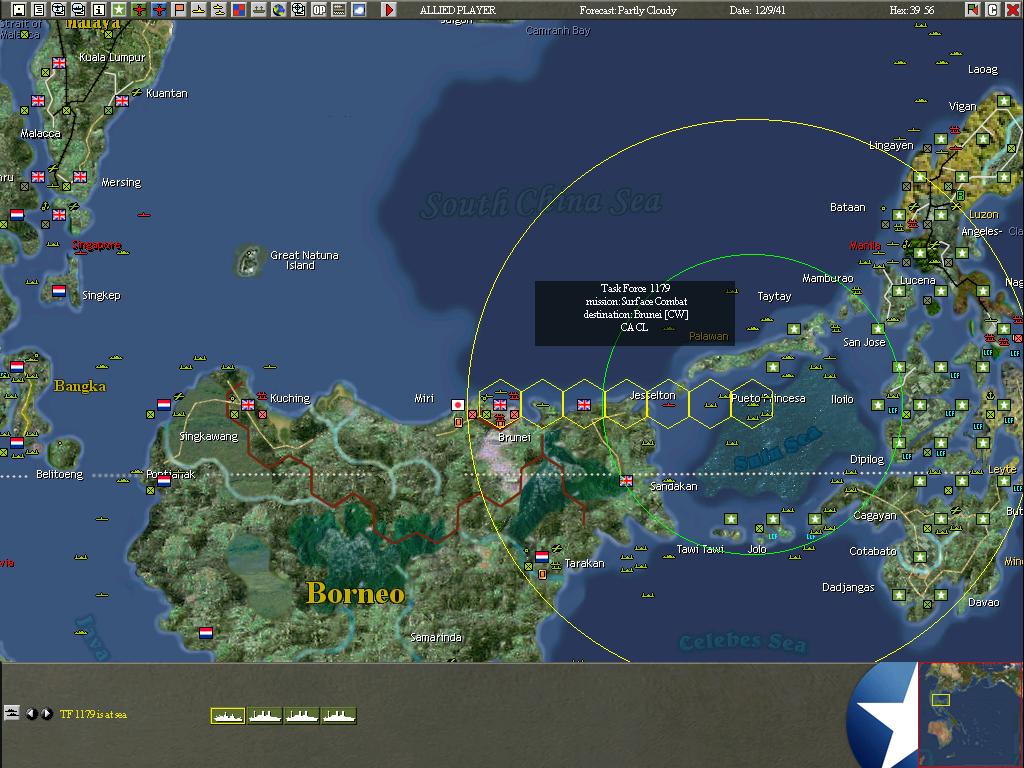Image resolution: width=1024 pixels, height=768 pixels.
Task: Click the OP operations toolbar icon
Action: pyautogui.click(x=319, y=9)
